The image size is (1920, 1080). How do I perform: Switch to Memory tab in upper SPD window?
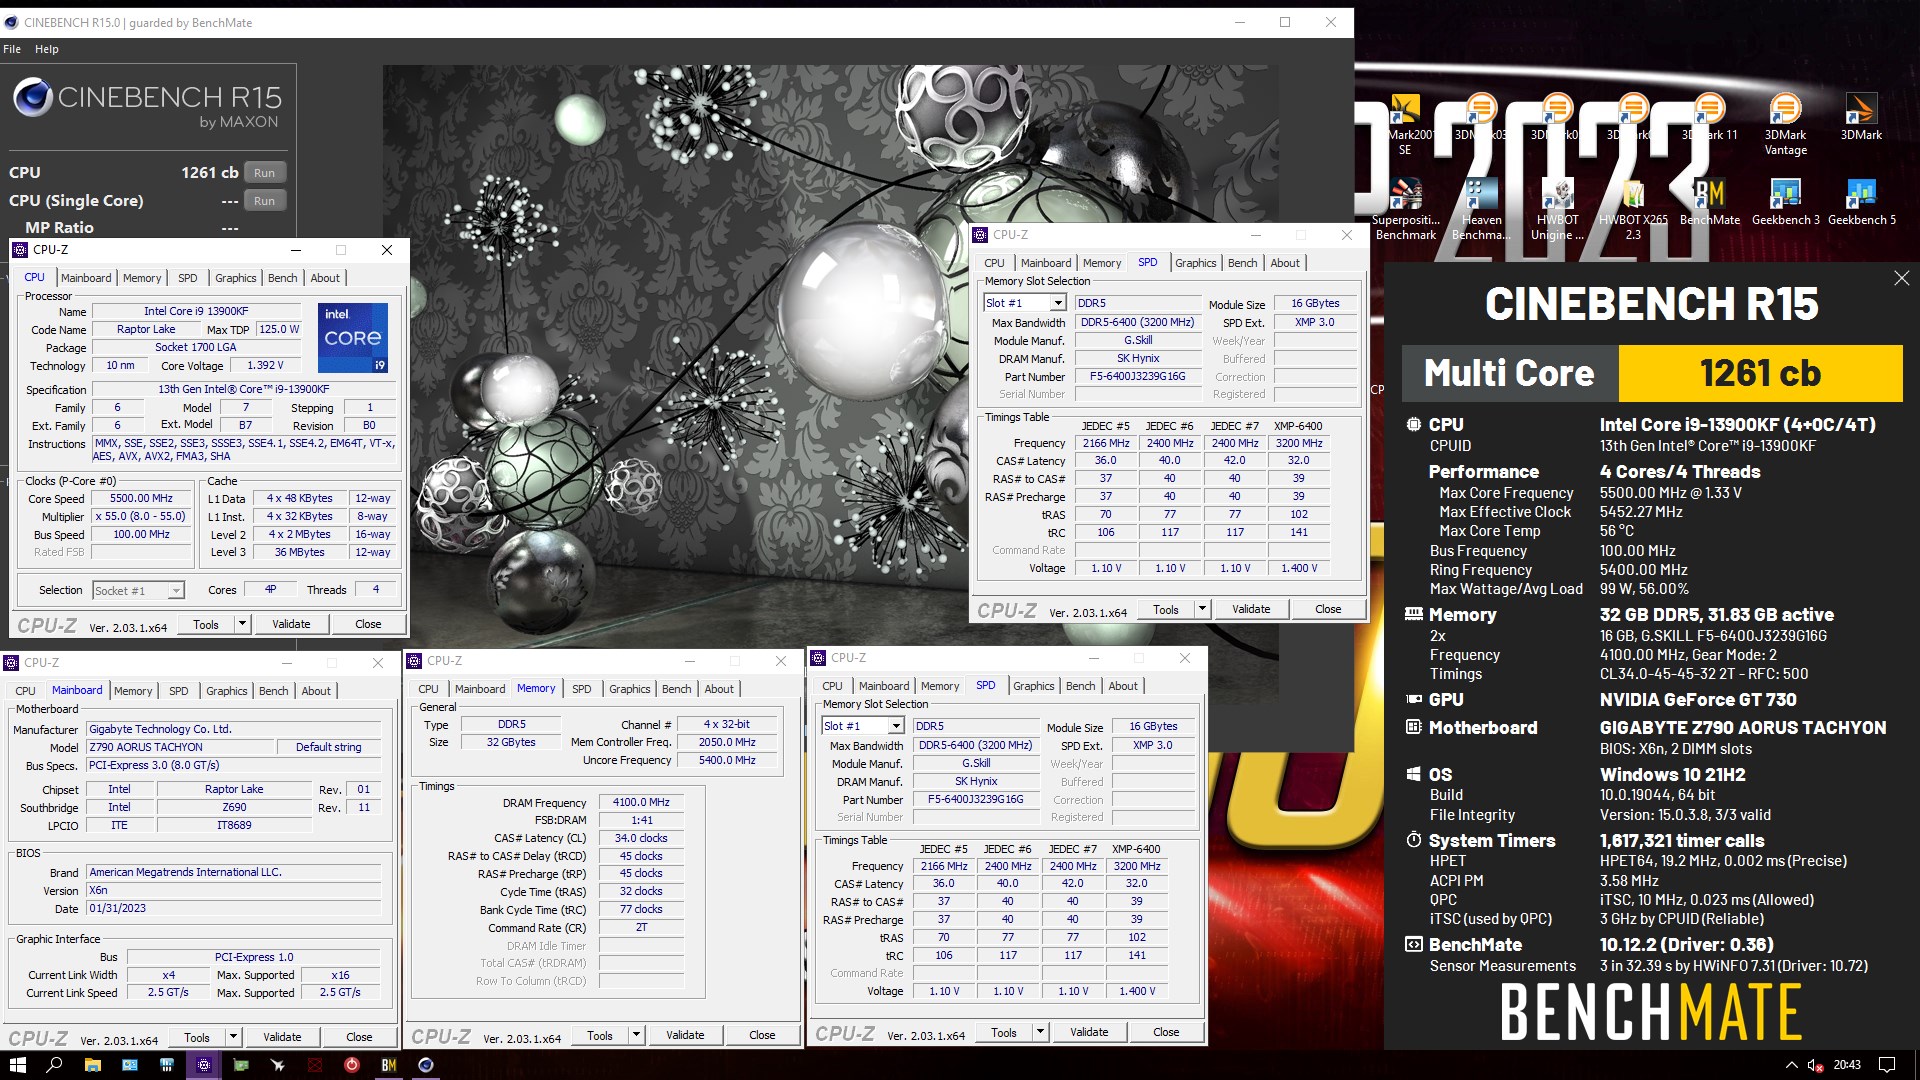[1102, 263]
